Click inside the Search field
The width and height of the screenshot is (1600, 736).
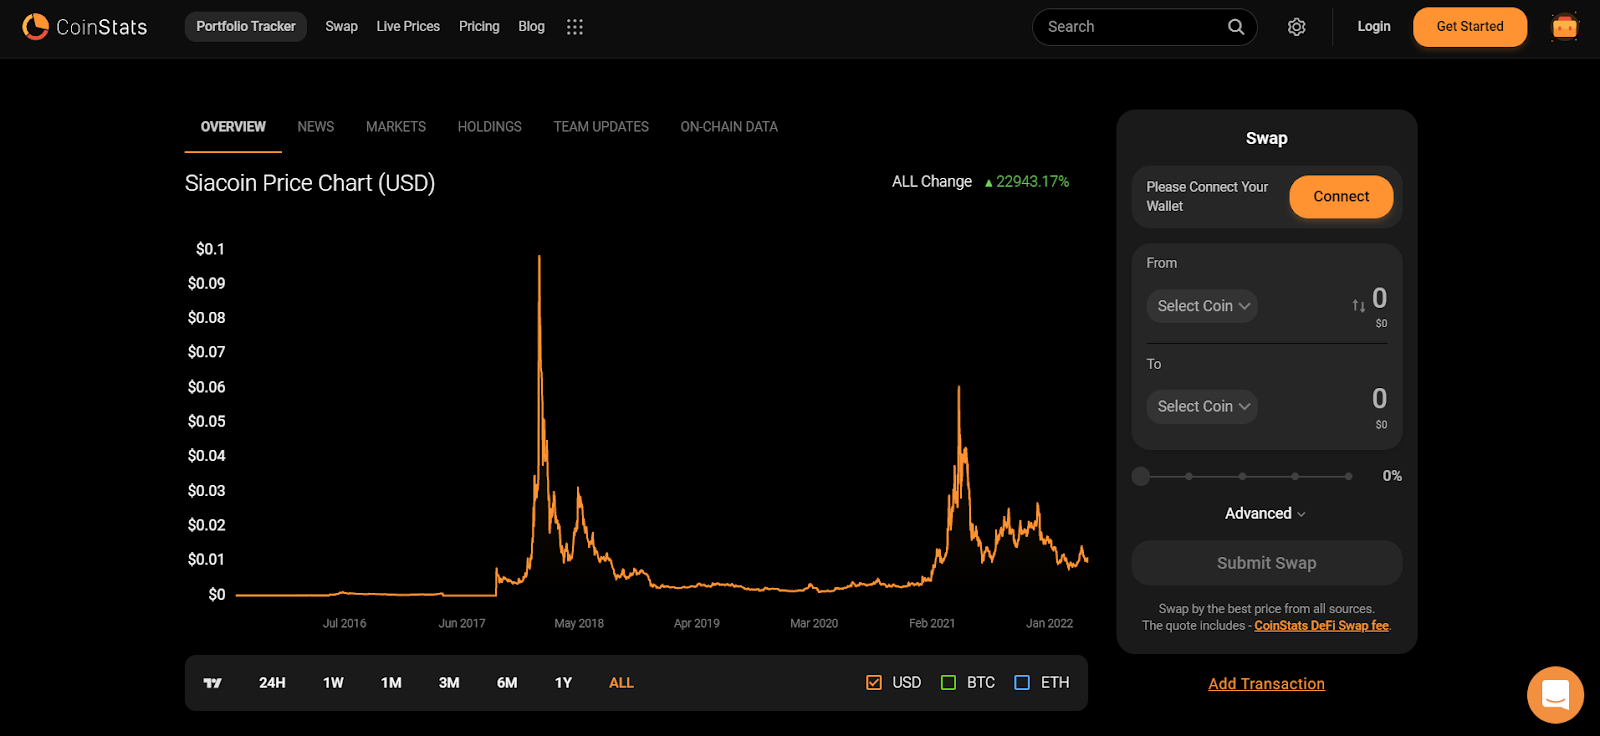click(1130, 27)
